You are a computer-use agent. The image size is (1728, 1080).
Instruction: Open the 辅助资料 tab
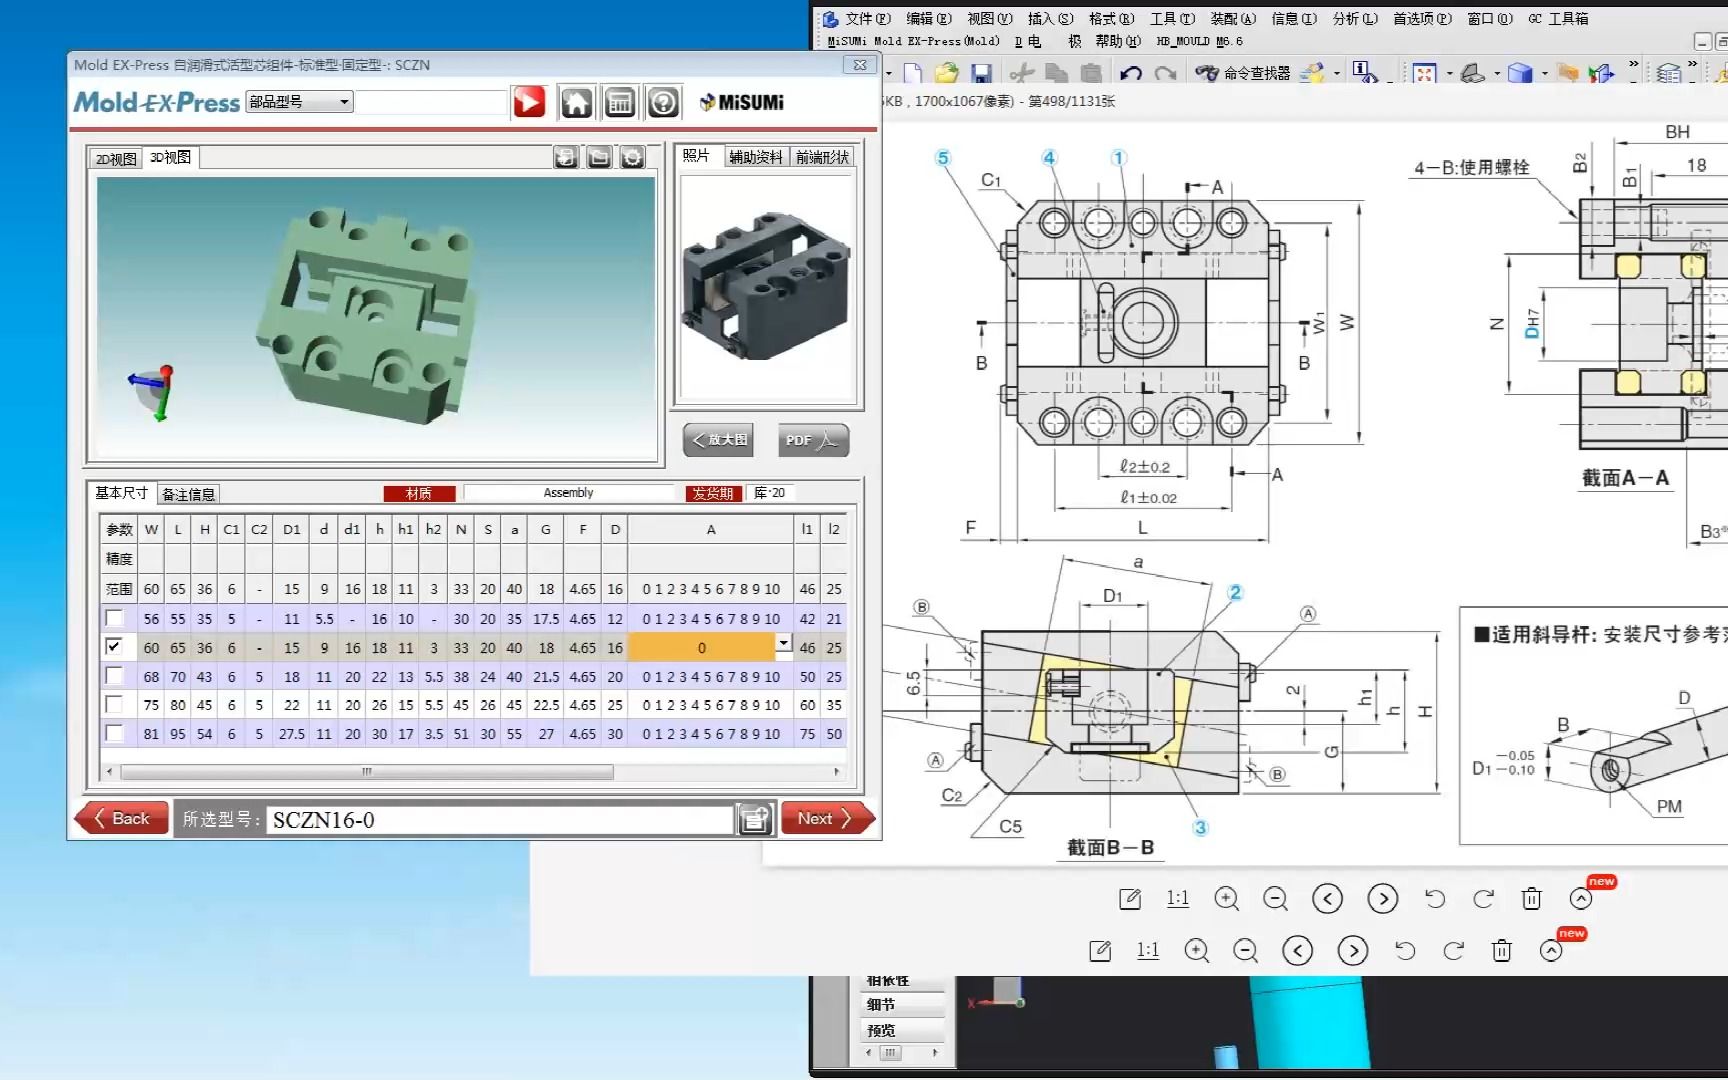[755, 157]
